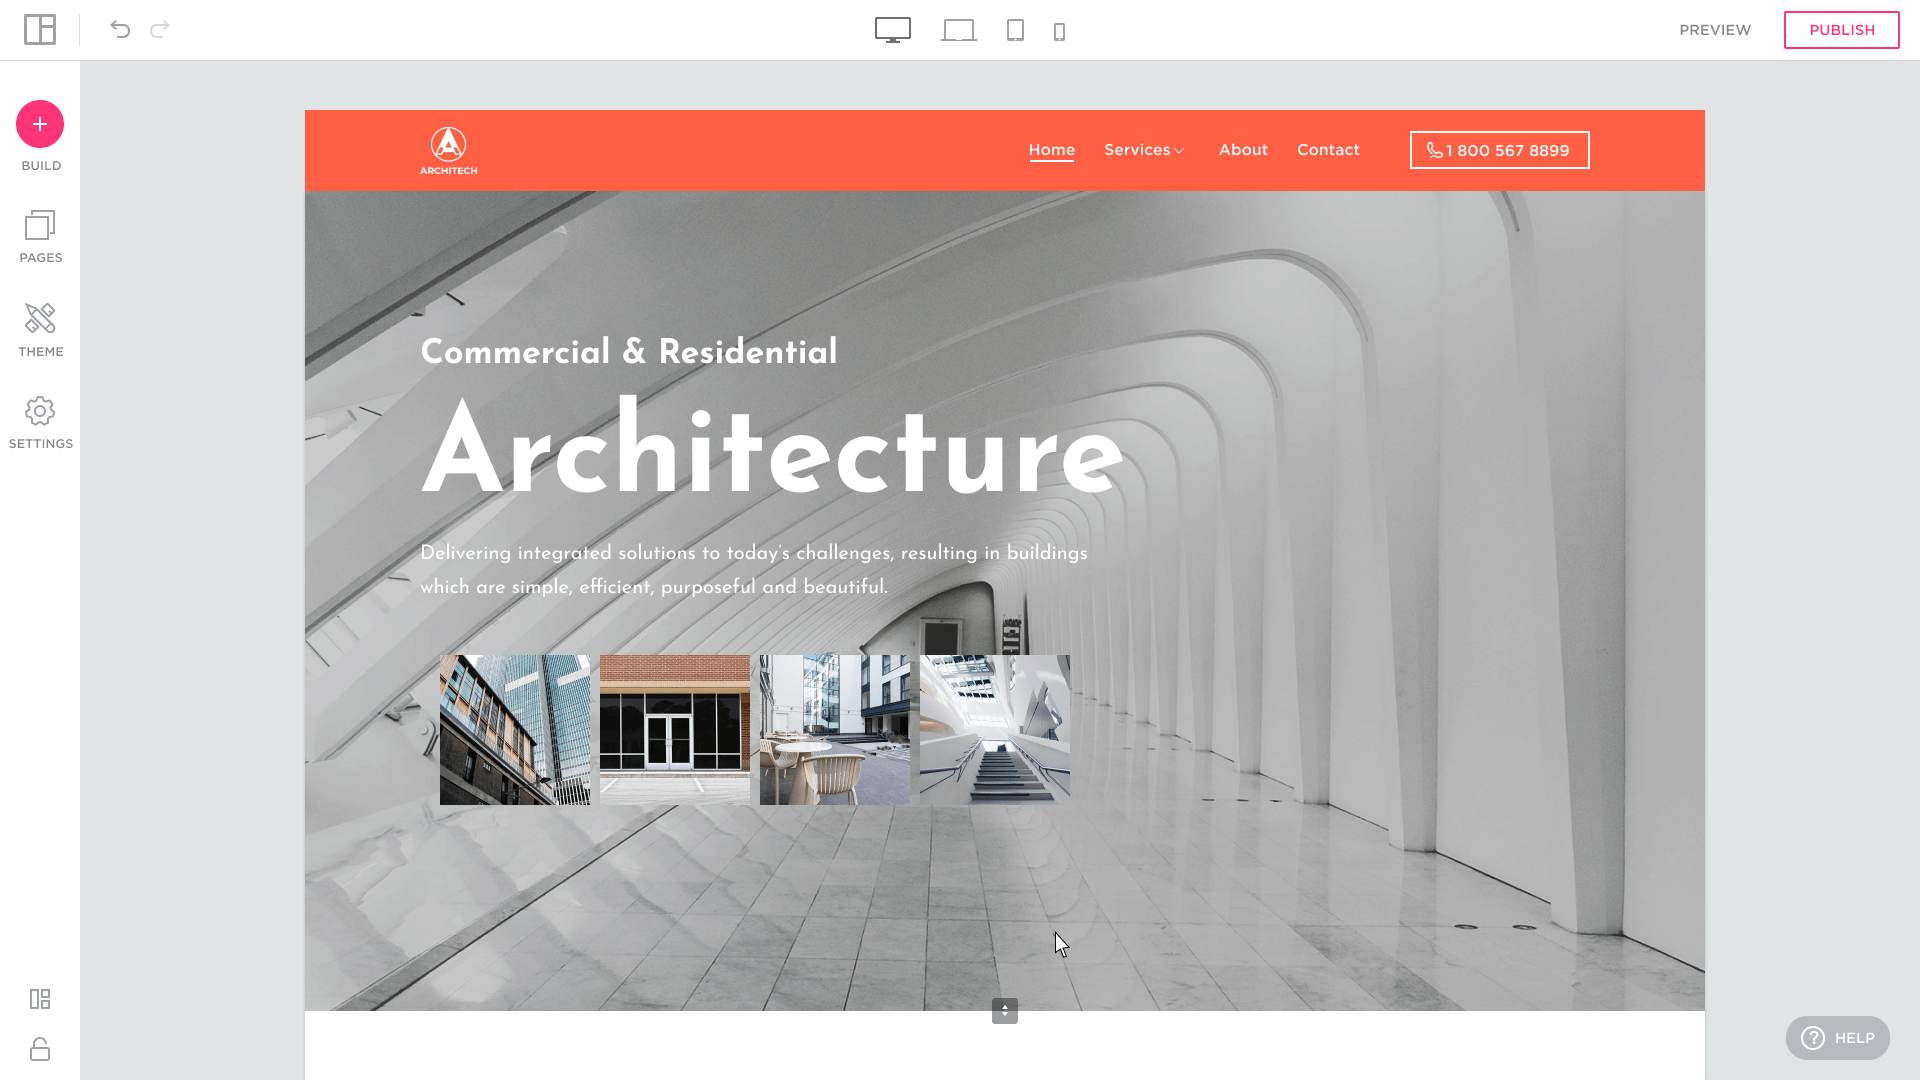
Task: Switch to mobile phone view
Action: [1060, 32]
